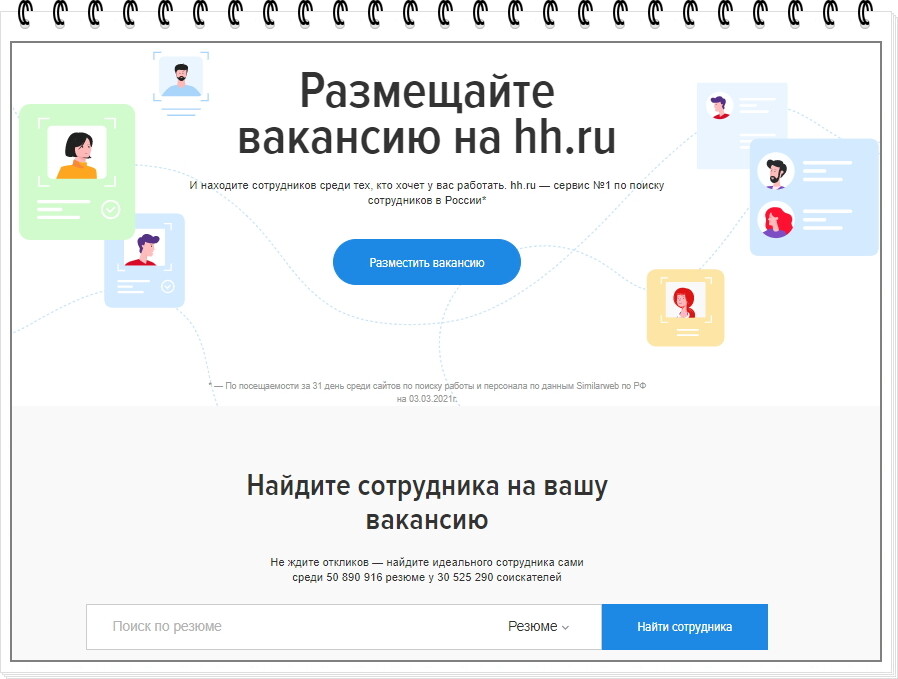The image size is (898, 679).
Task: Click the heading 'Размещайте вакансию на hh.ru'
Action: [x=427, y=115]
